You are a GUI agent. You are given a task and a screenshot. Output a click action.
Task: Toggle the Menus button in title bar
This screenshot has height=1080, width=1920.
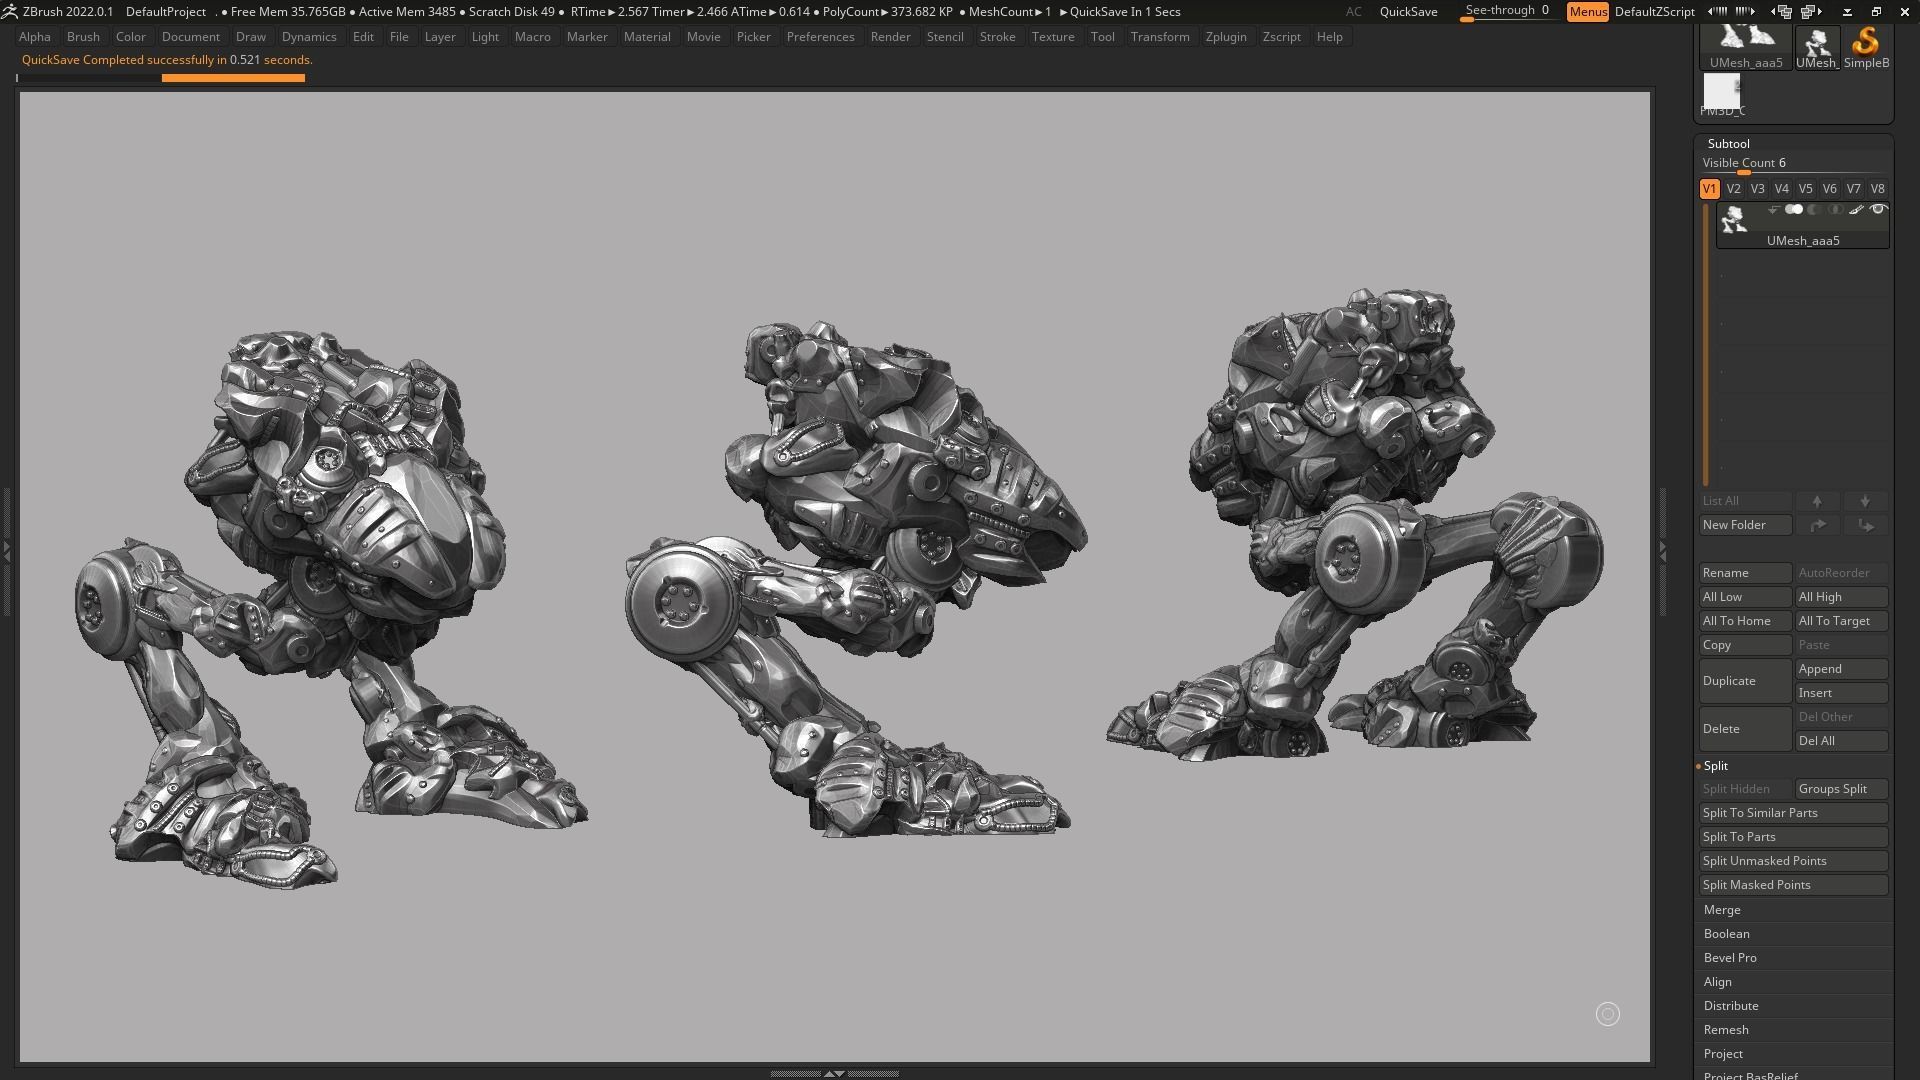(1587, 12)
